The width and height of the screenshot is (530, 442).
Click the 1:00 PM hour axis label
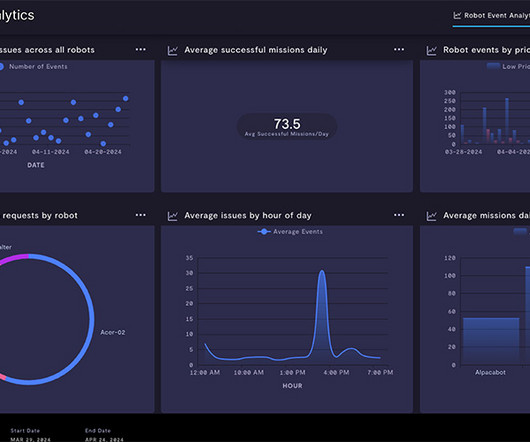[292, 372]
